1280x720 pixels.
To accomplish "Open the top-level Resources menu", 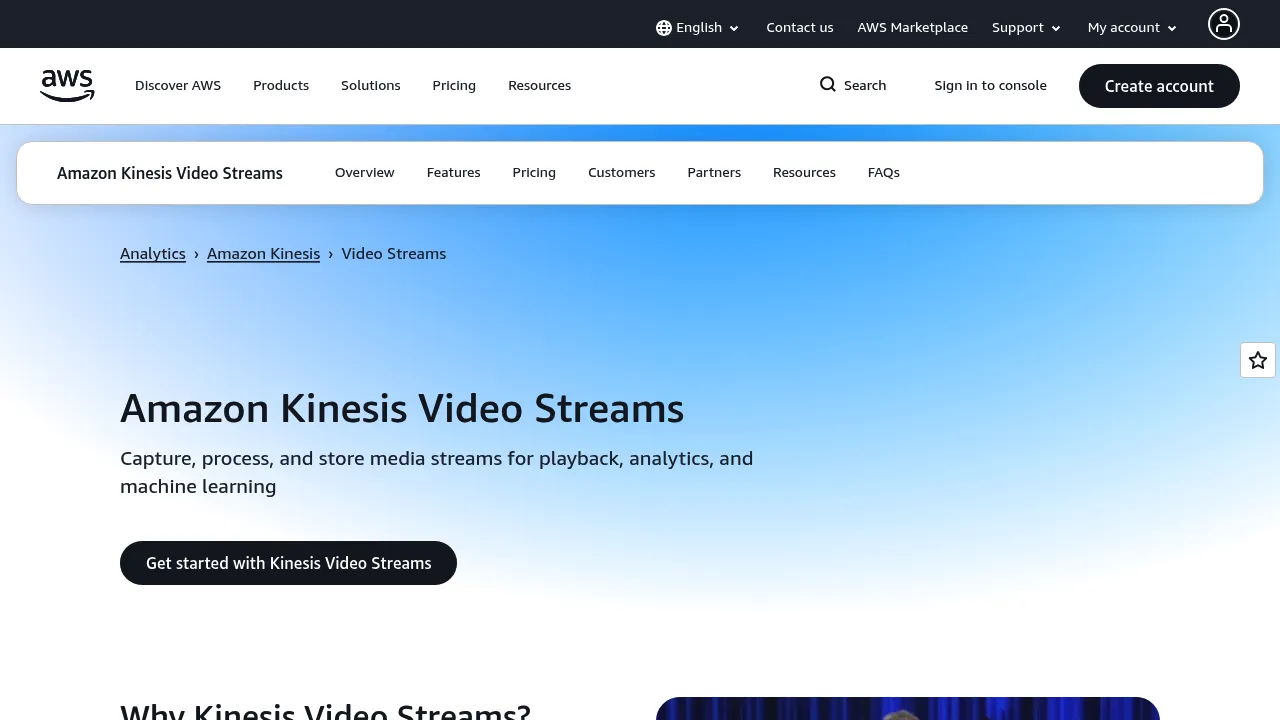I will pyautogui.click(x=540, y=86).
